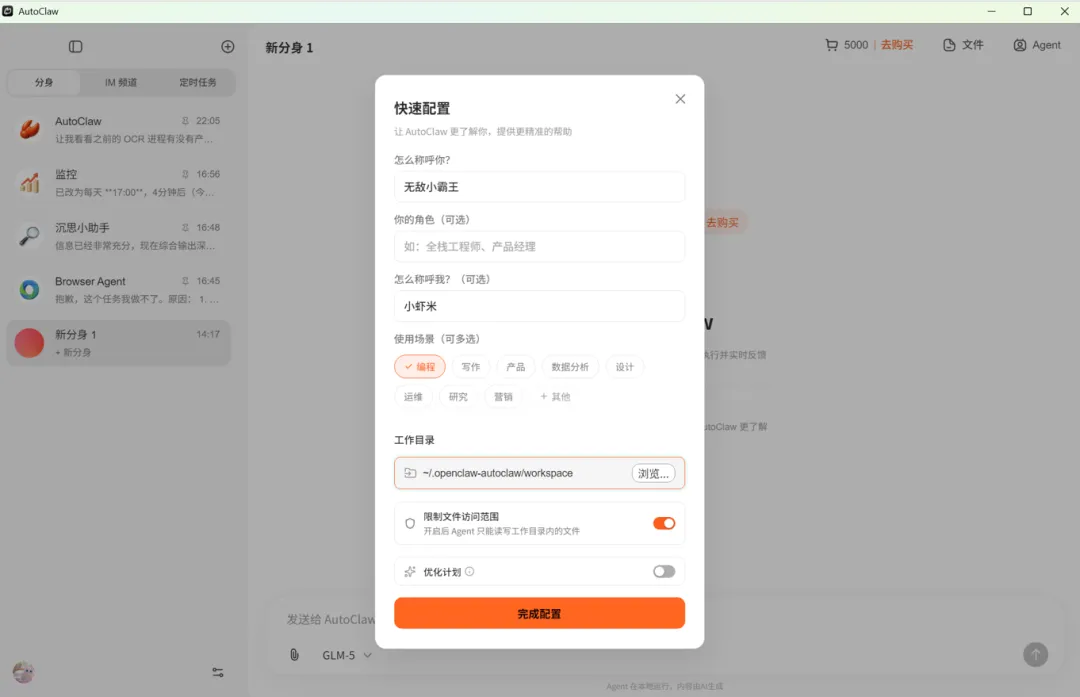This screenshot has height=697, width=1080.
Task: Click the 怎么称呼你 name input field
Action: 539,187
